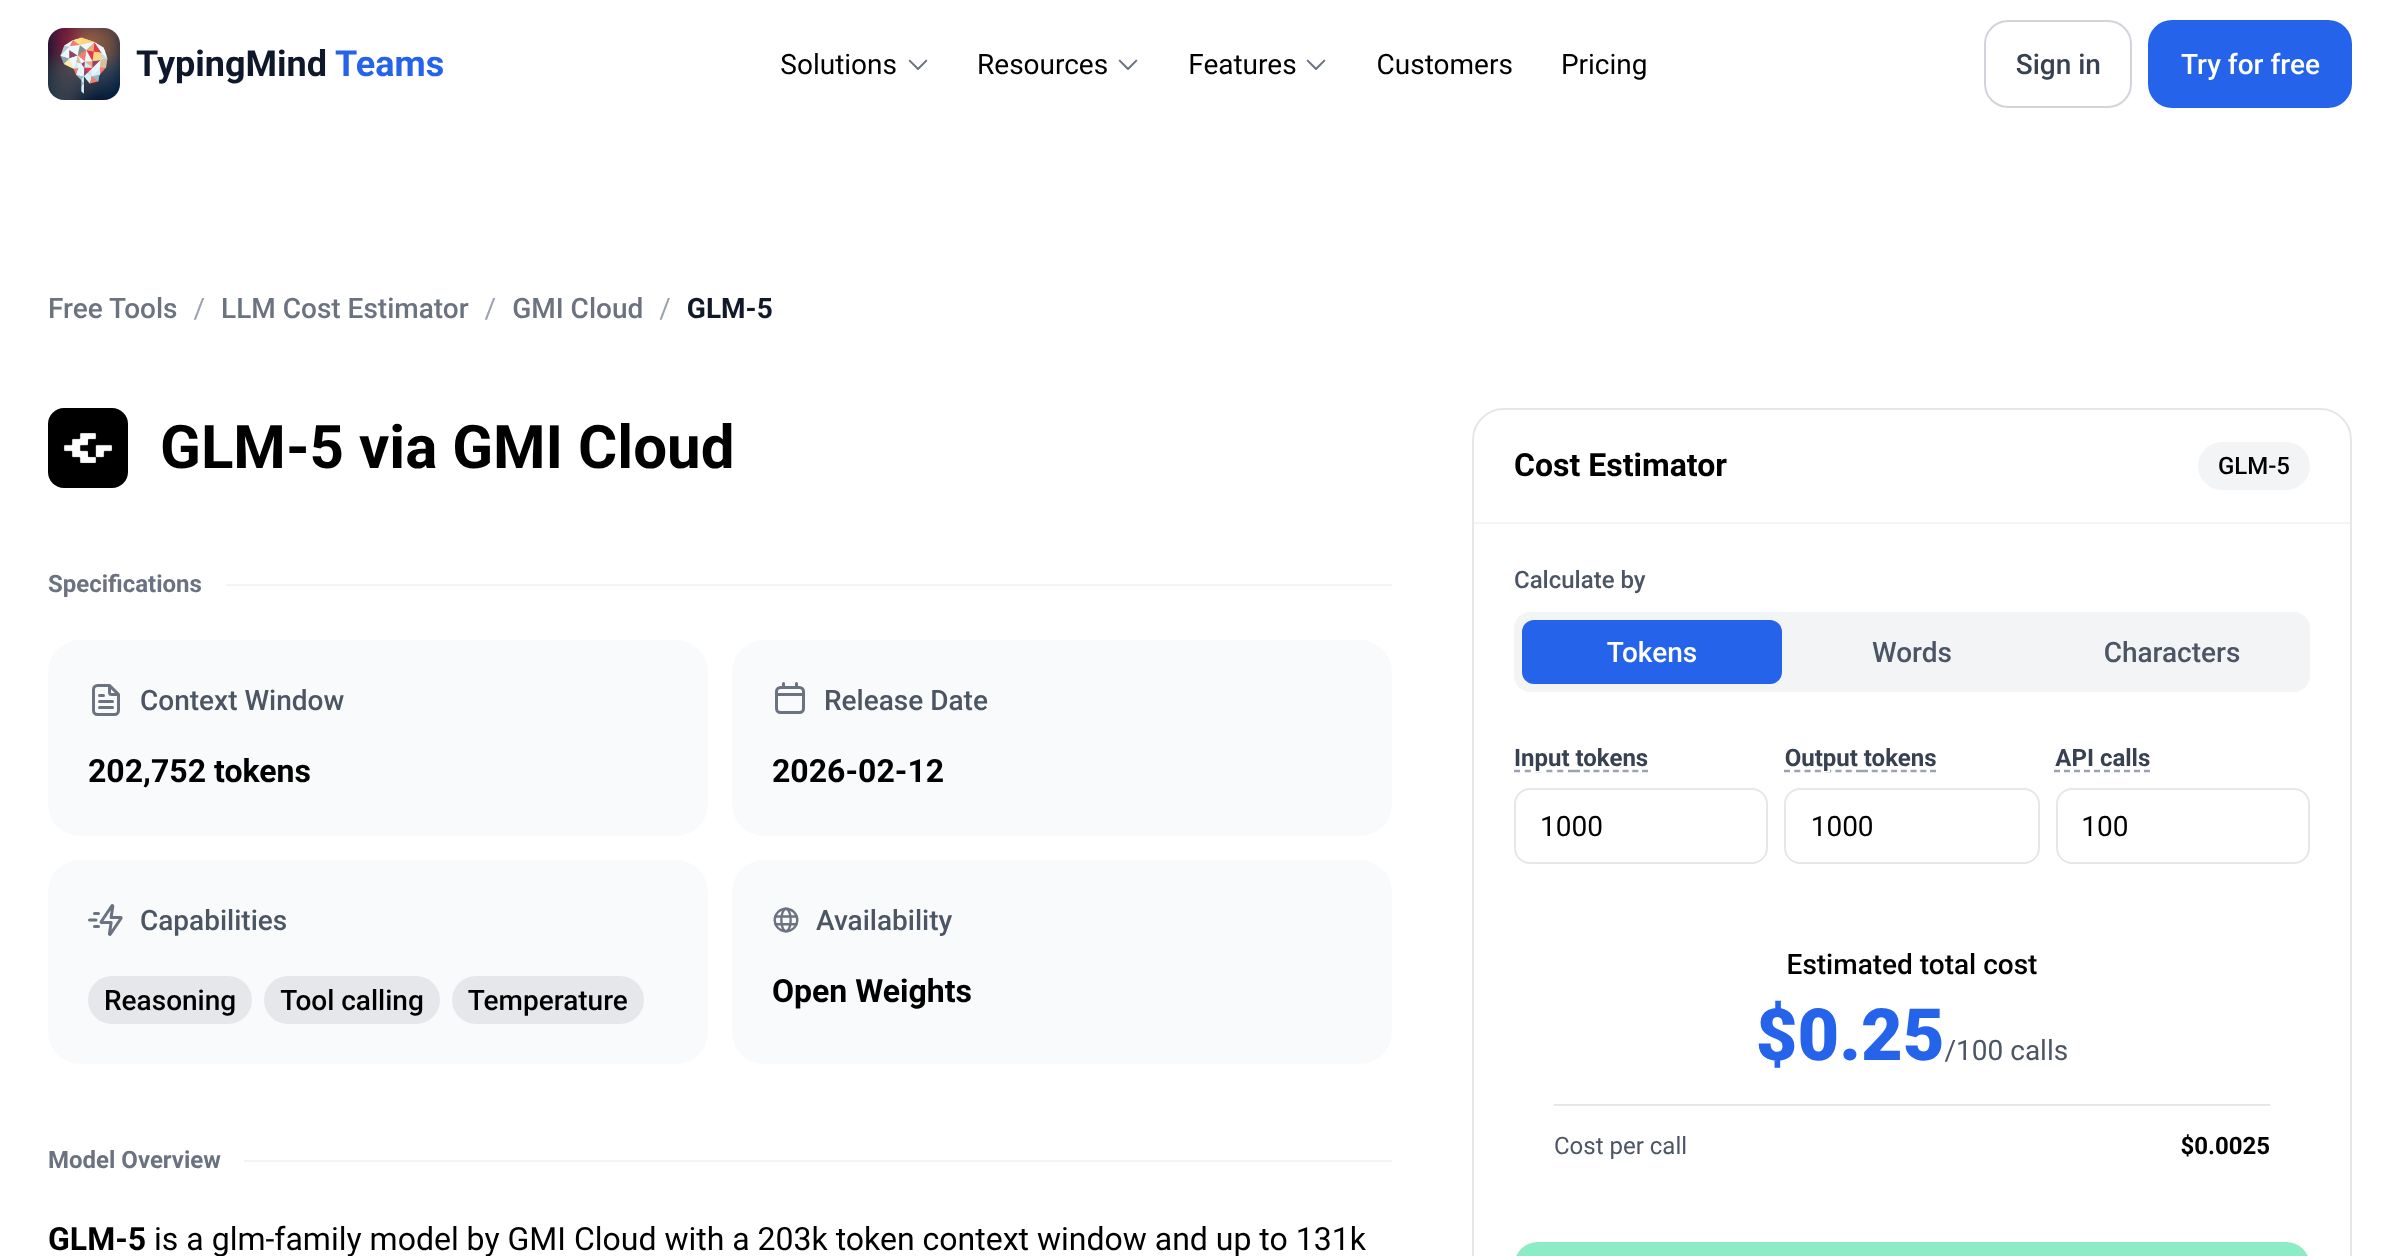
Task: Open the Pricing page
Action: click(x=1604, y=64)
